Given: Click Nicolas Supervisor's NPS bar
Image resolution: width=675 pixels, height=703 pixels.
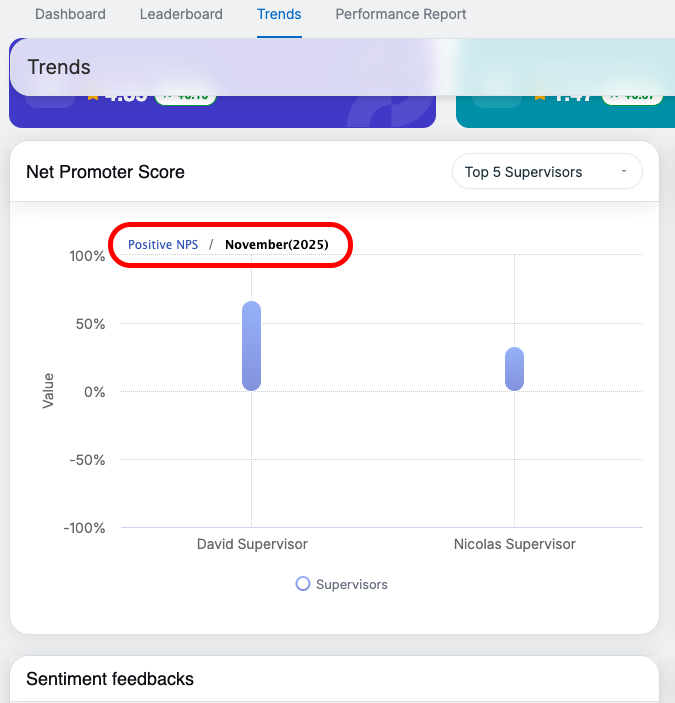Looking at the screenshot, I should (514, 369).
